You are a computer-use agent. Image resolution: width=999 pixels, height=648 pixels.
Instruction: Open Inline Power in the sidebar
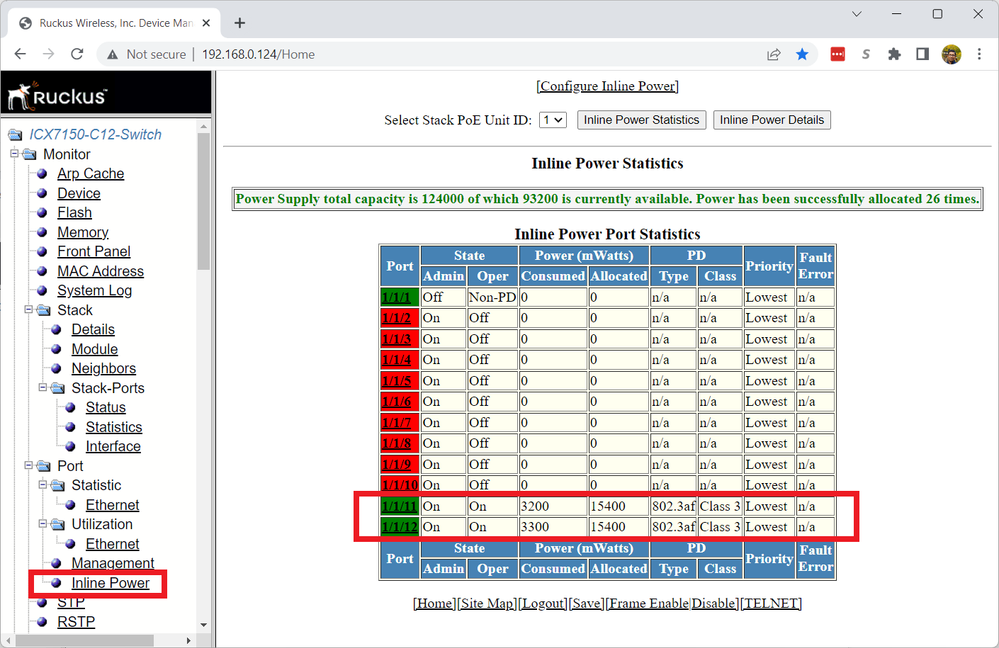[x=110, y=583]
